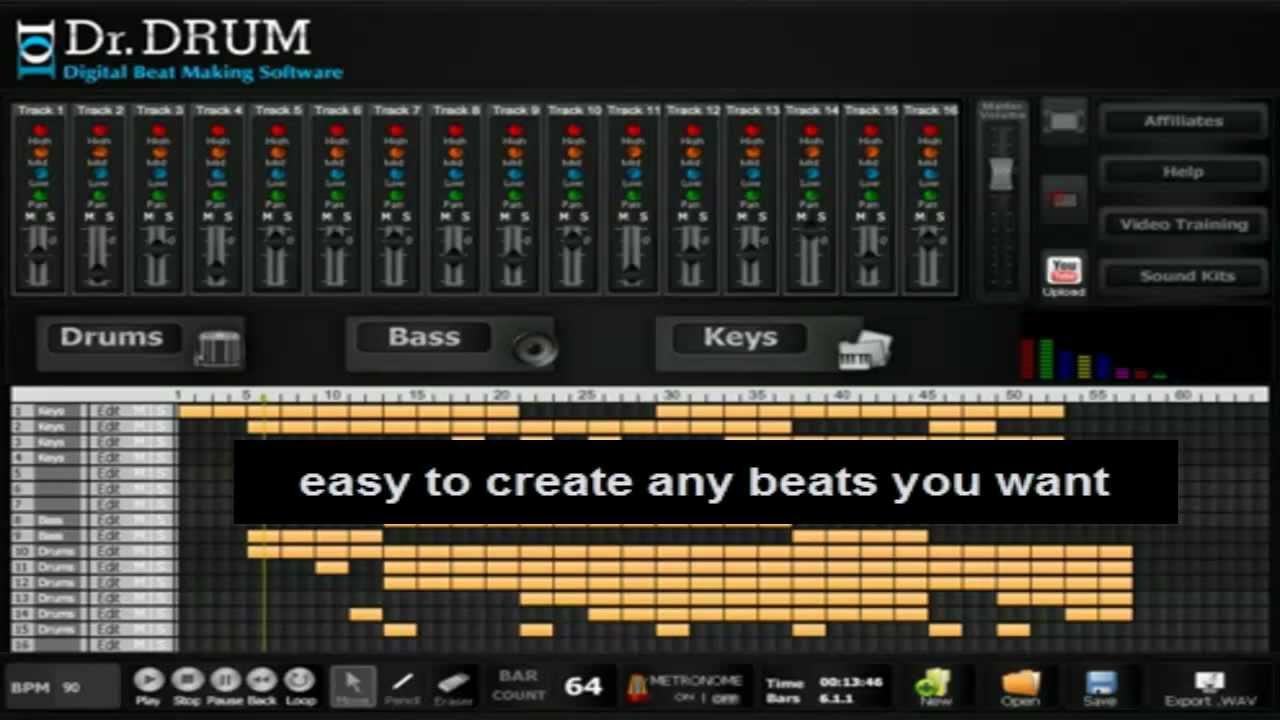Solo Track 8 in the mixer
The image size is (1280, 720).
pos(466,216)
